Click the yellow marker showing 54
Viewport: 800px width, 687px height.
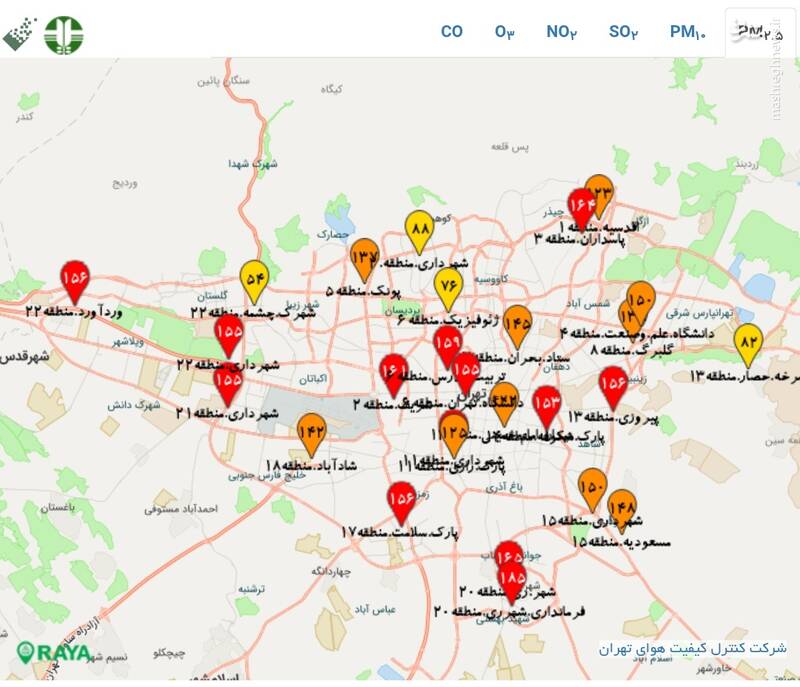click(255, 279)
